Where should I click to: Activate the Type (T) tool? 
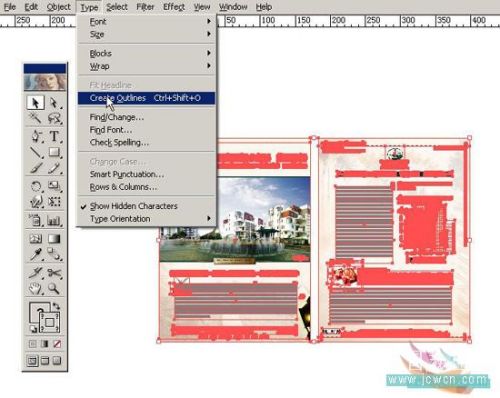54,136
